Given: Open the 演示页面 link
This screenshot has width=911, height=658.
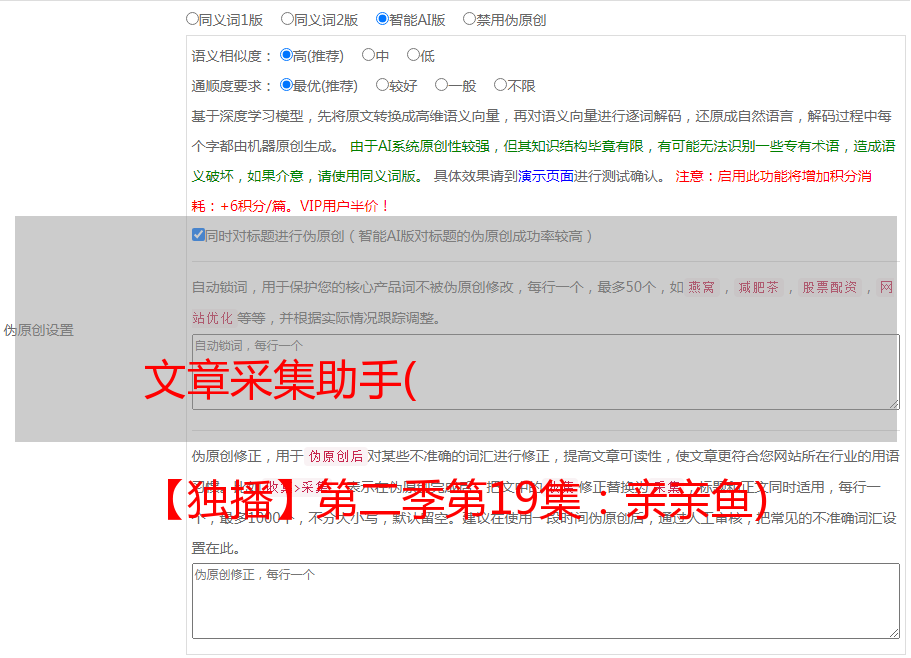Looking at the screenshot, I should coord(546,176).
